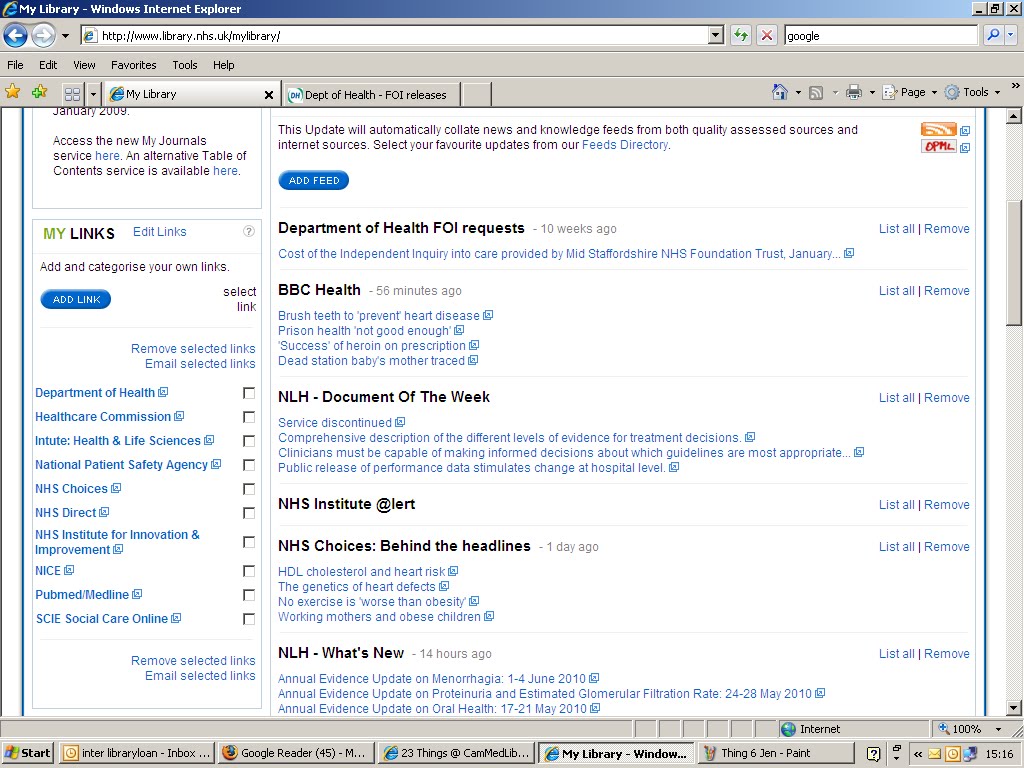This screenshot has height=768, width=1024.
Task: Open the Quick Tabs list dropdown arrow
Action: pos(93,94)
